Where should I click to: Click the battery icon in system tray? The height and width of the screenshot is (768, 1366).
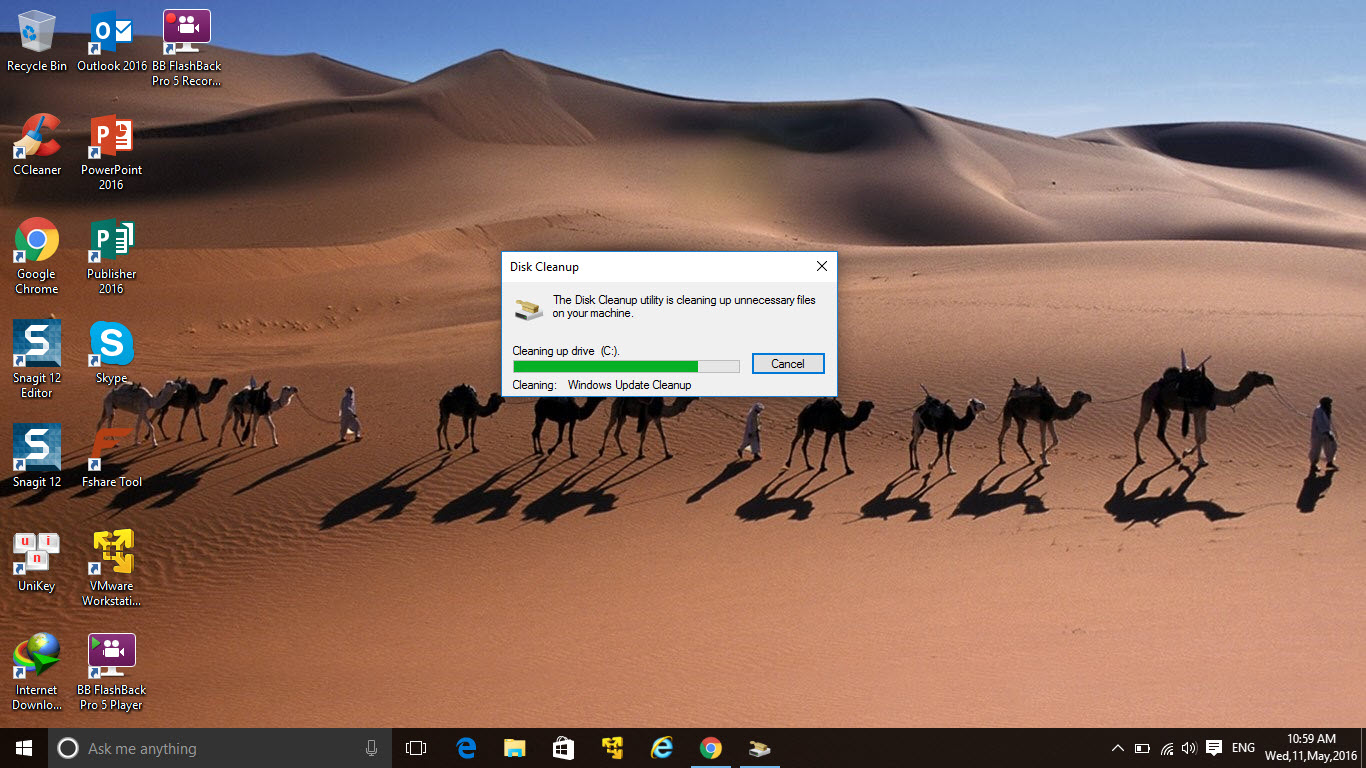pos(1142,748)
